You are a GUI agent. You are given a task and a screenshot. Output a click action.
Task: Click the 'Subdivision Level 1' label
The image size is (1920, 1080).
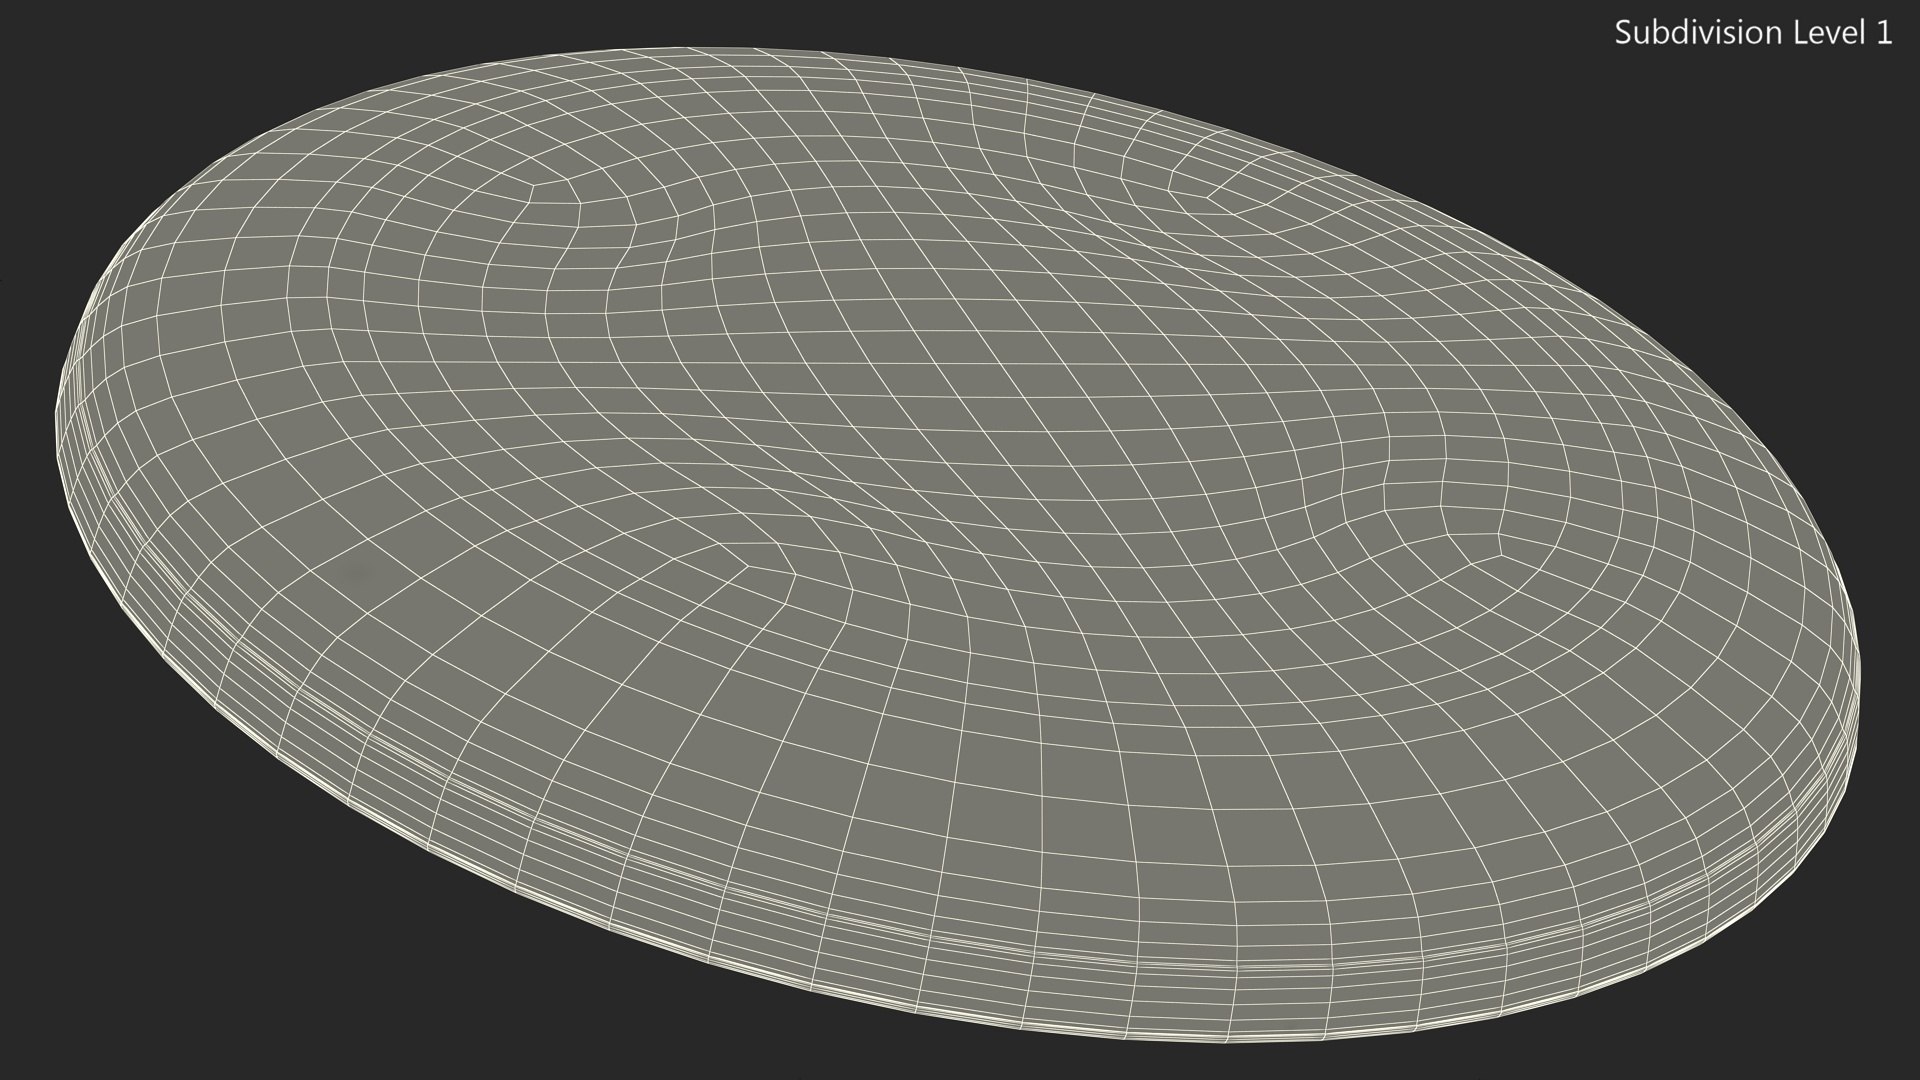(1753, 33)
